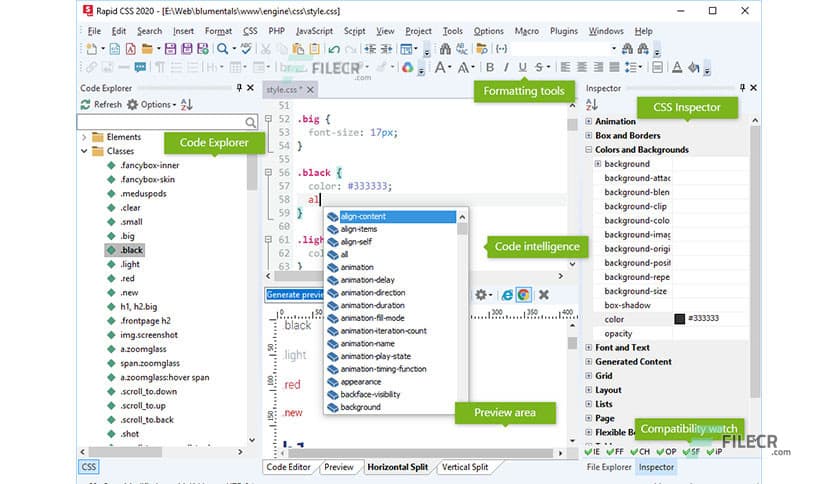Screen dimensions: 836x484
Task: Apply Bold formatting
Action: [490, 67]
